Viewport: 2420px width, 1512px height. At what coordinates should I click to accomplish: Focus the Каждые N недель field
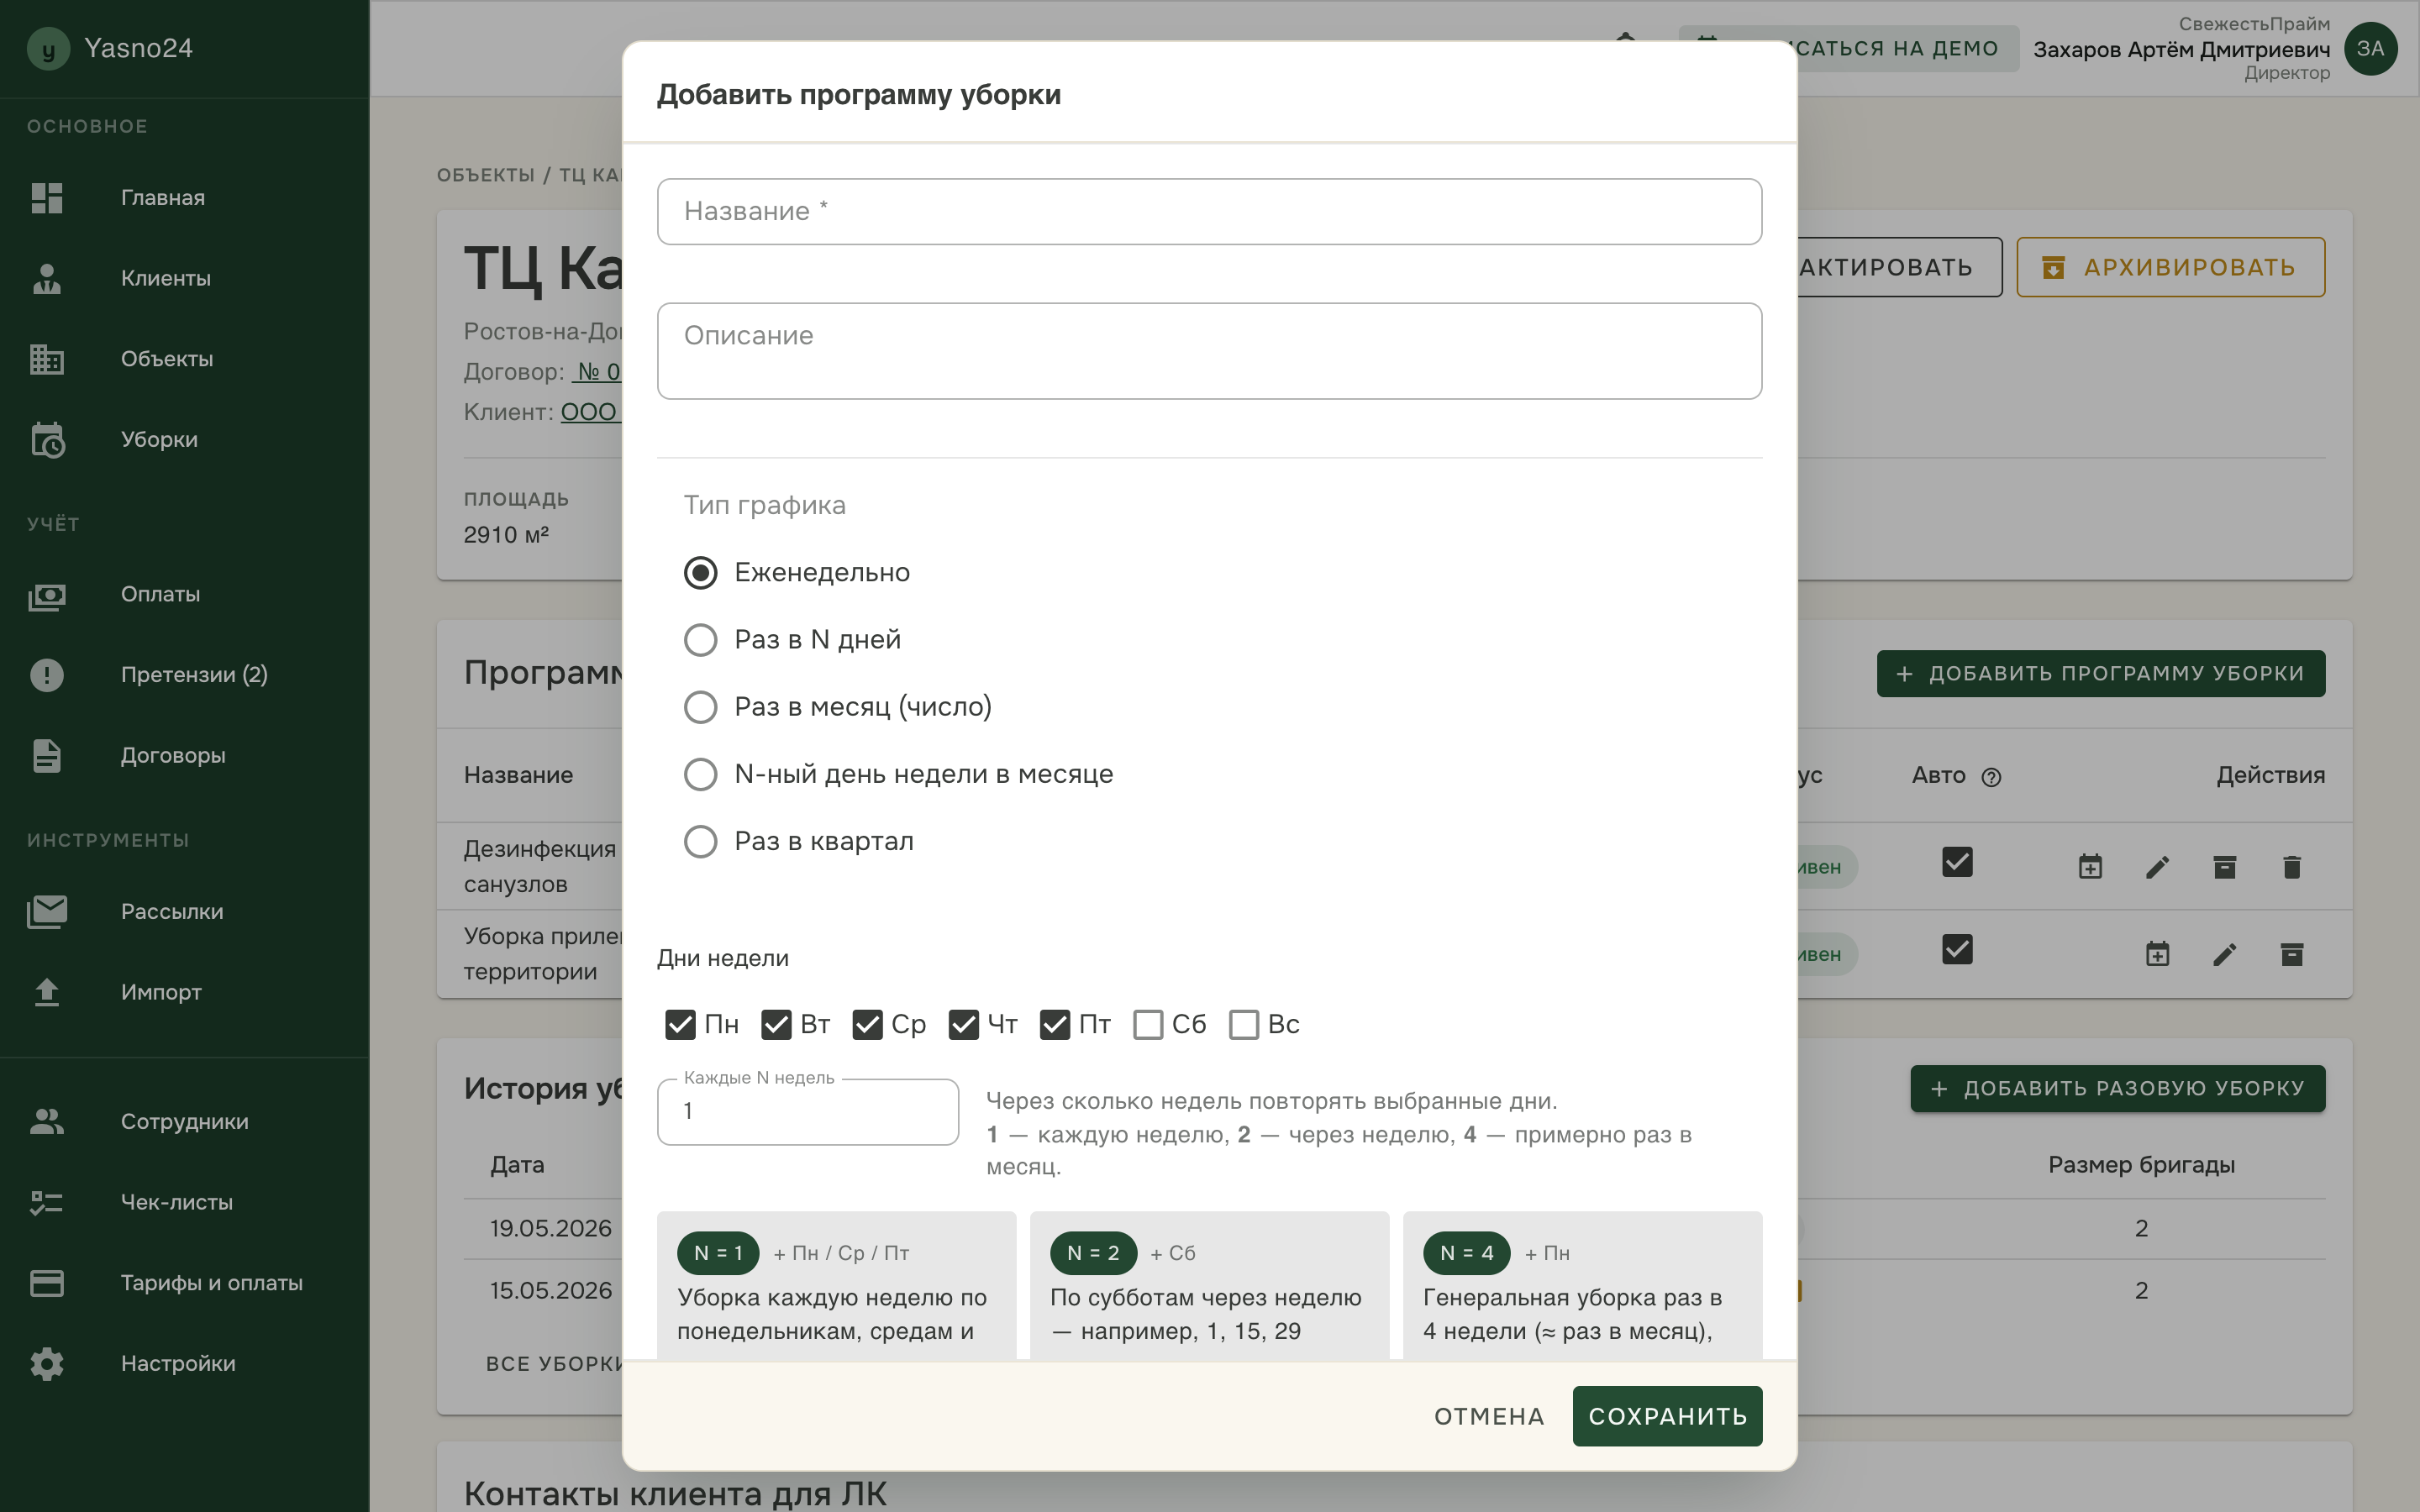pyautogui.click(x=808, y=1112)
